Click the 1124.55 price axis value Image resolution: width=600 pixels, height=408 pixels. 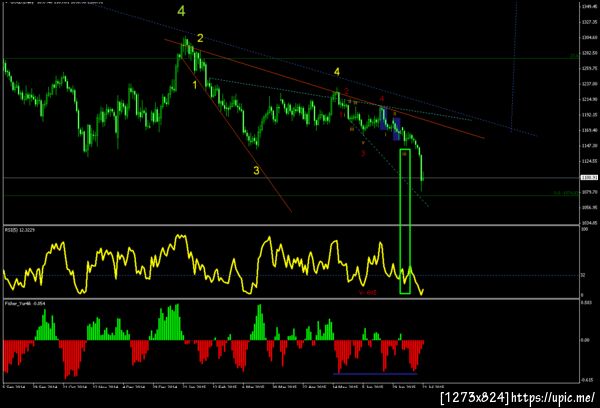click(x=589, y=161)
